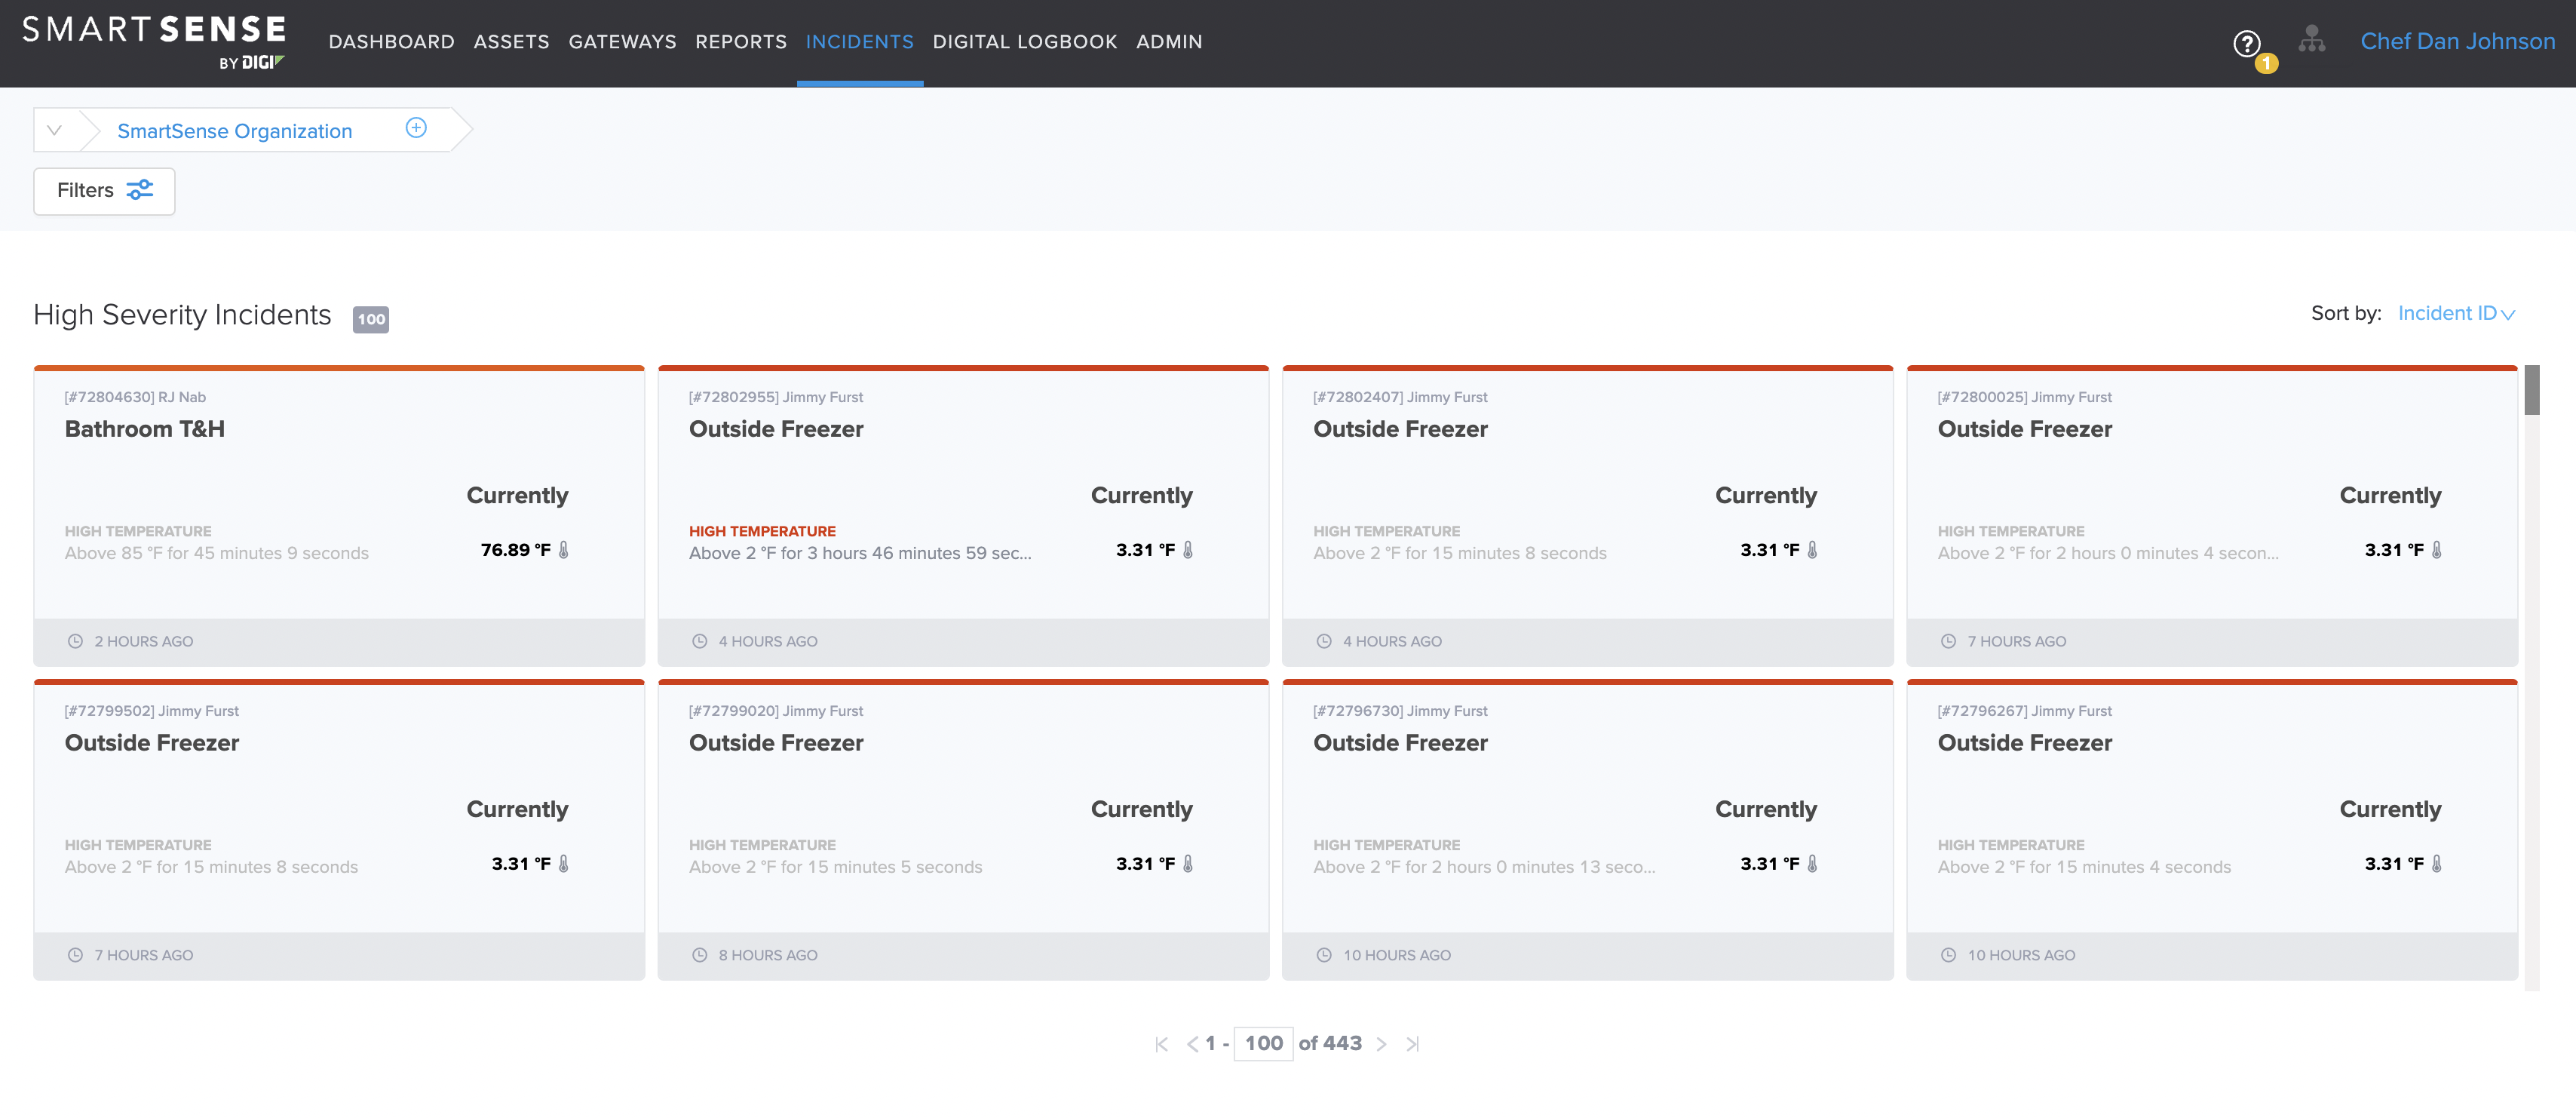Go to the next page arrow
This screenshot has height=1118, width=2576.
click(1381, 1044)
